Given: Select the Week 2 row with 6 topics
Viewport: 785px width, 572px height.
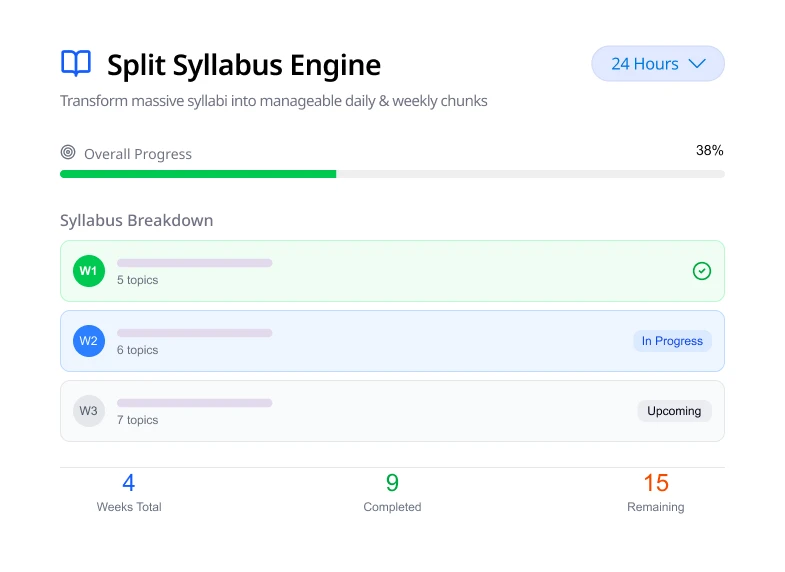Looking at the screenshot, I should click(392, 341).
